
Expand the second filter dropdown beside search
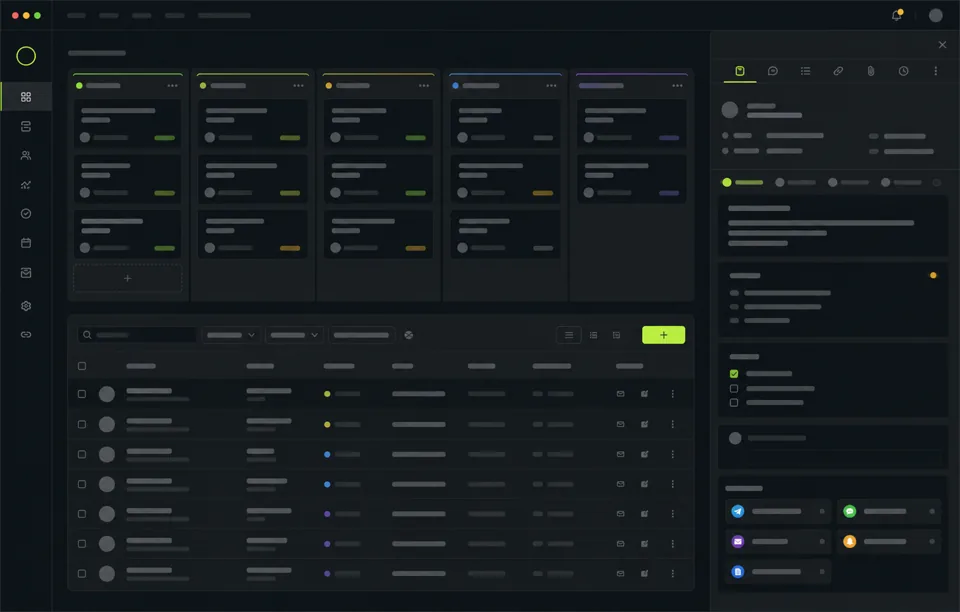click(x=294, y=335)
